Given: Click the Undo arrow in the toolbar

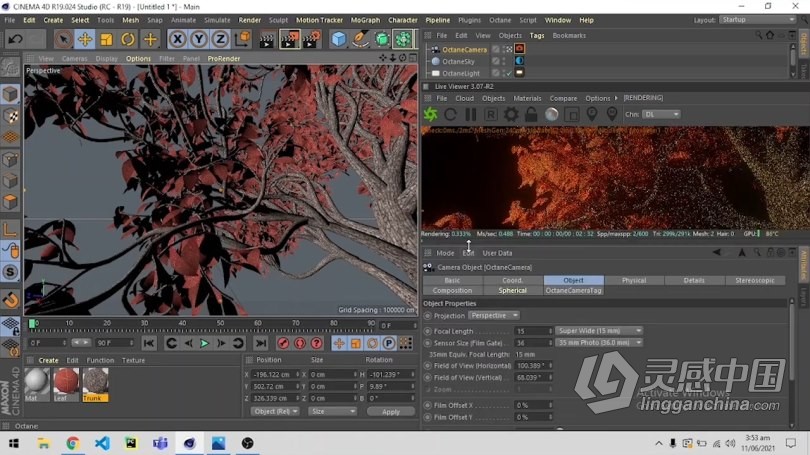Looking at the screenshot, I should tap(15, 39).
